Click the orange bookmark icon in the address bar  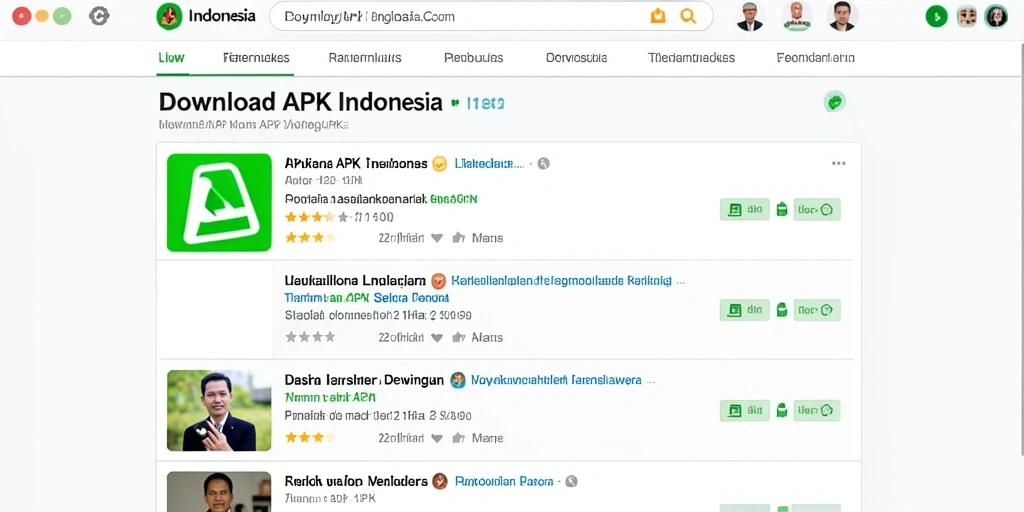pyautogui.click(x=658, y=16)
